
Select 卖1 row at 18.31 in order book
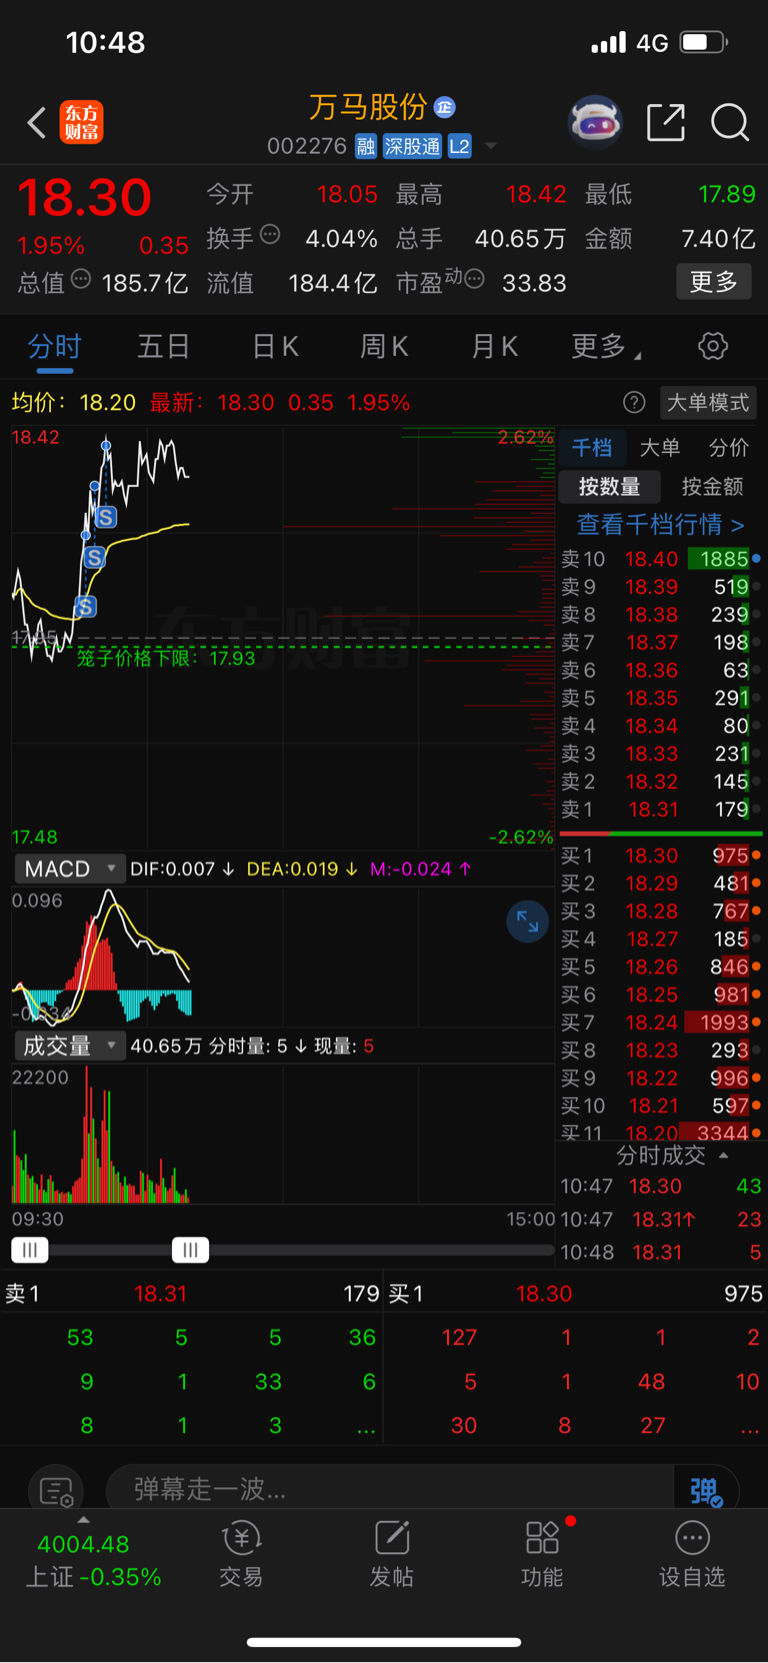(660, 809)
